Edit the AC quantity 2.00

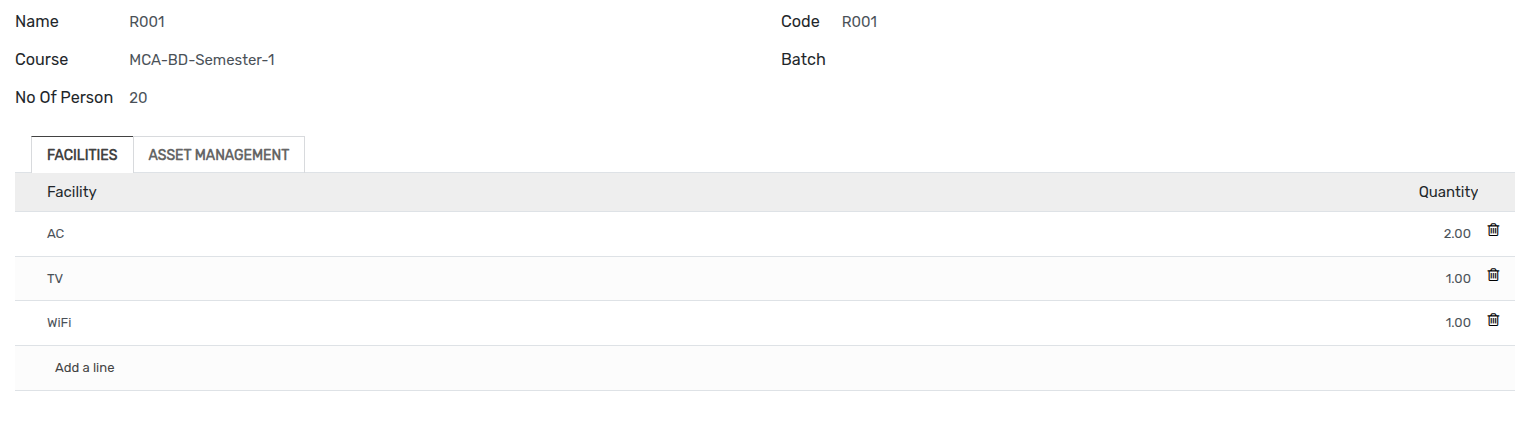pos(1457,234)
